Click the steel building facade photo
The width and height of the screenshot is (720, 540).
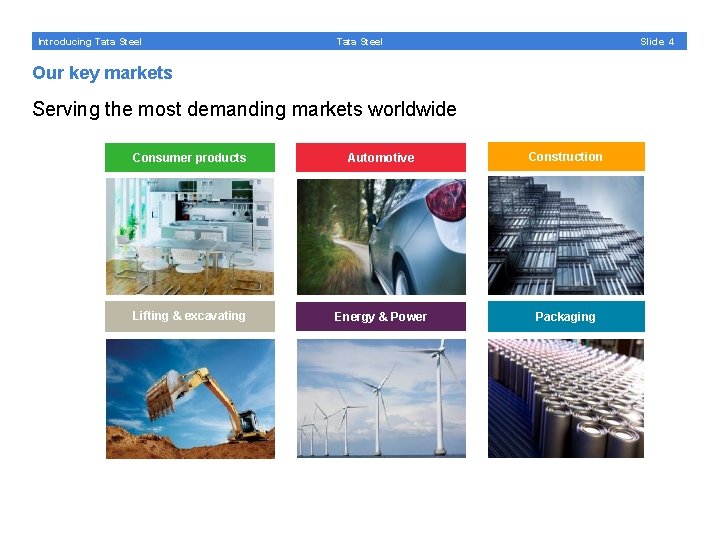pos(566,236)
